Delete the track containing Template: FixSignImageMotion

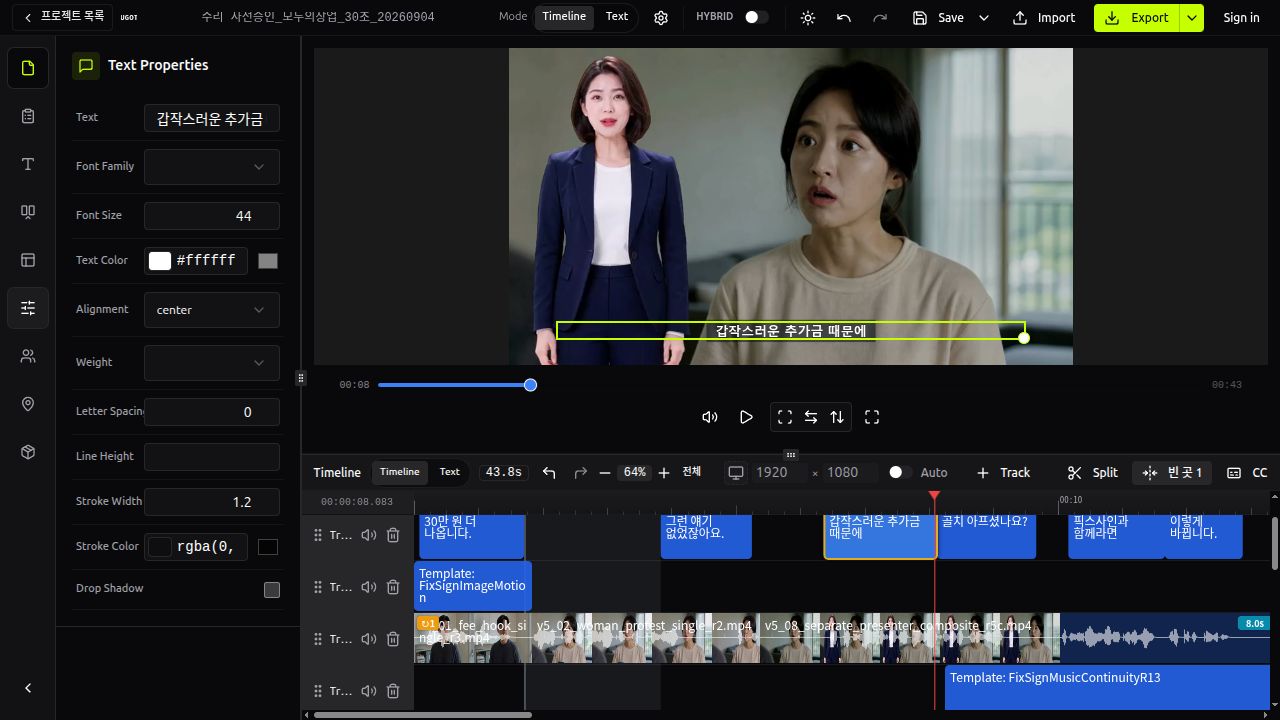pos(393,587)
